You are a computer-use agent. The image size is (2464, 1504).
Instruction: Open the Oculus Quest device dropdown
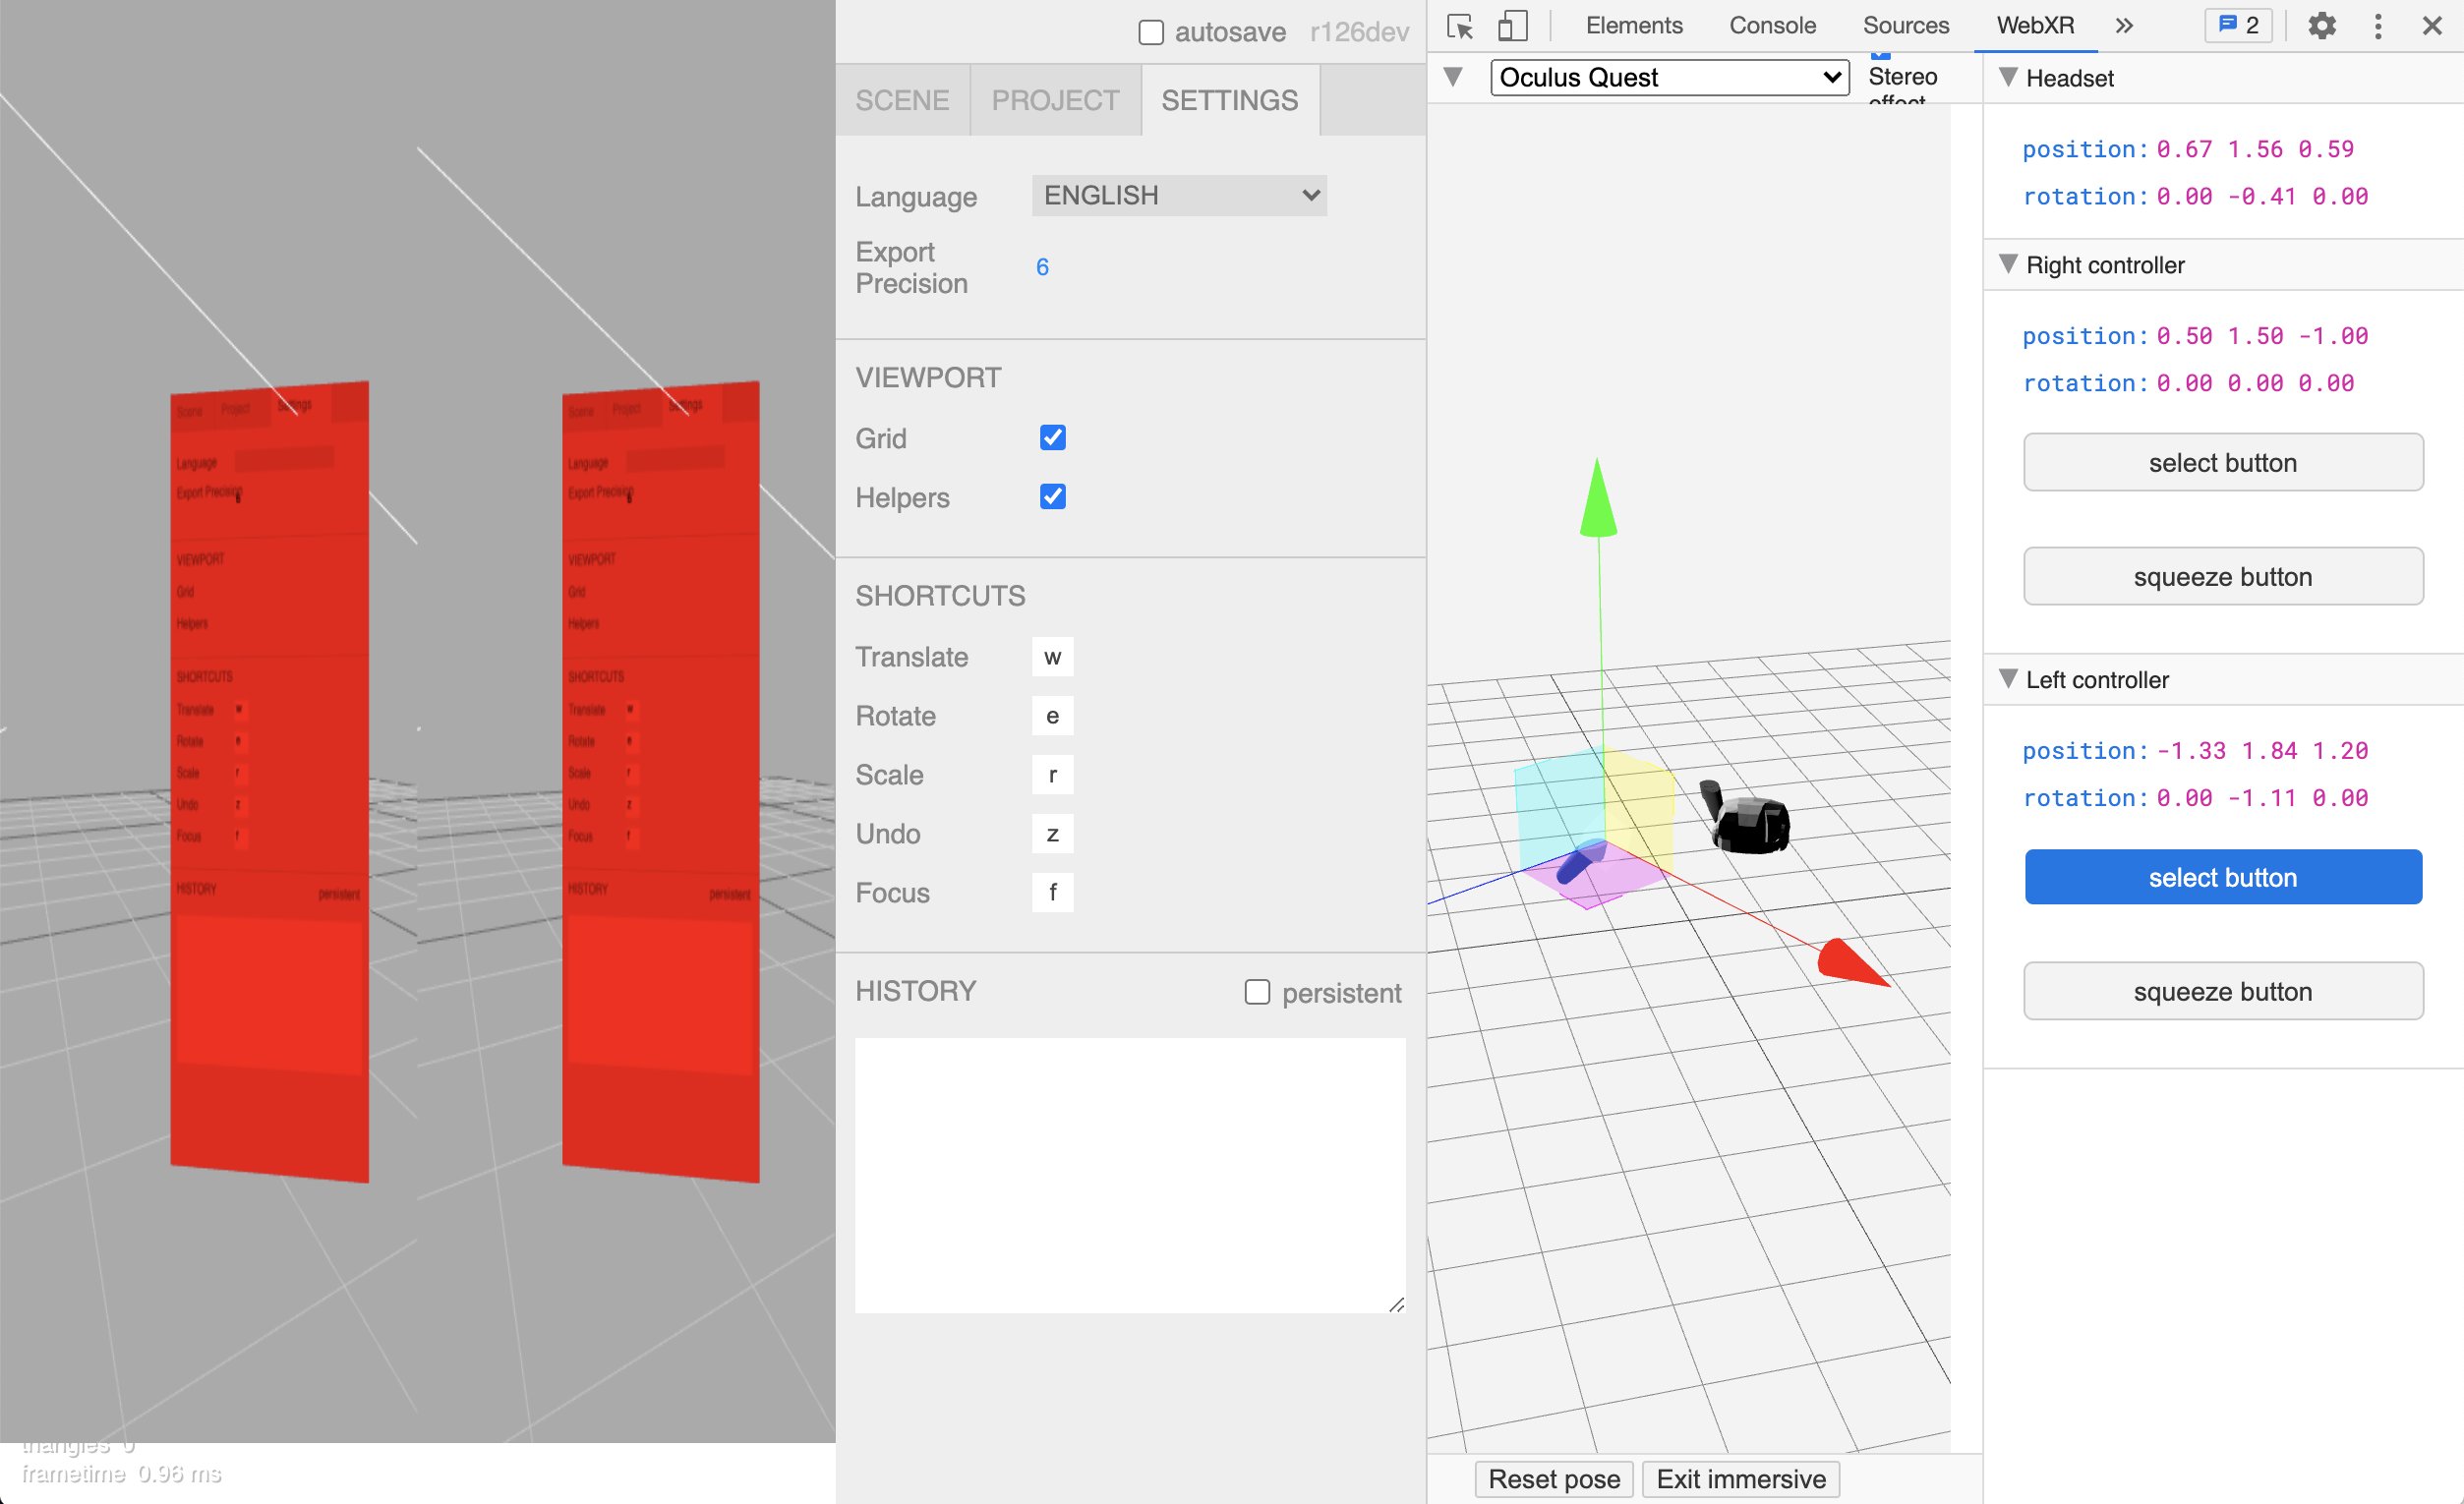pos(1669,78)
